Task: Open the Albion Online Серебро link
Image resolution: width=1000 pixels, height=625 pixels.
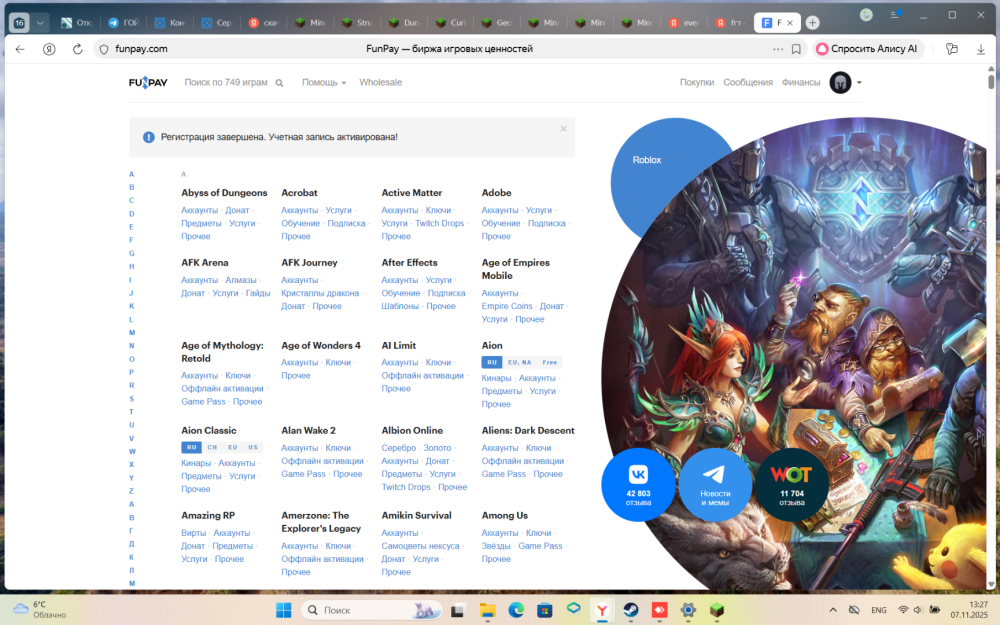Action: click(399, 448)
